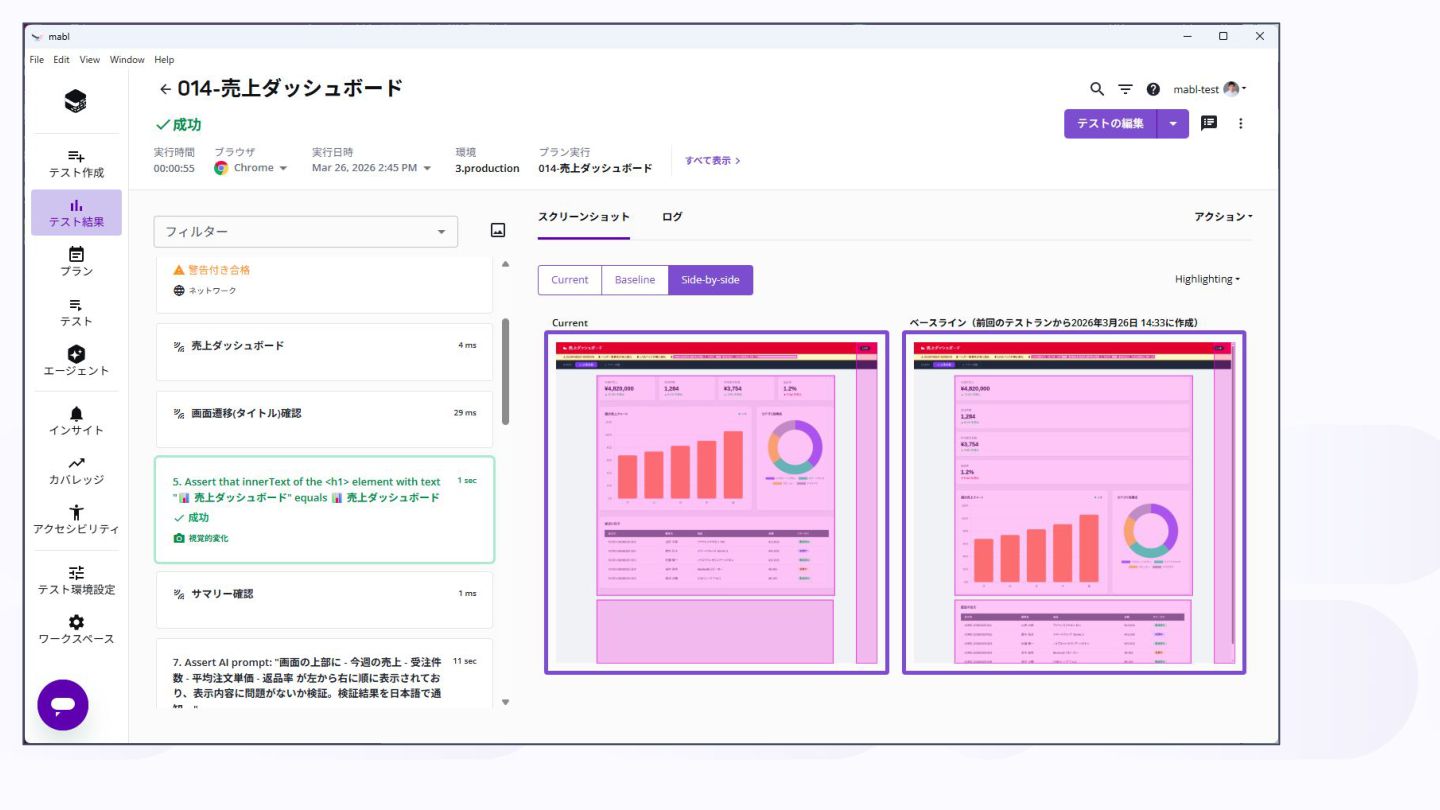The width and height of the screenshot is (1440, 810).
Task: Open the help question mark icon
Action: [1153, 89]
